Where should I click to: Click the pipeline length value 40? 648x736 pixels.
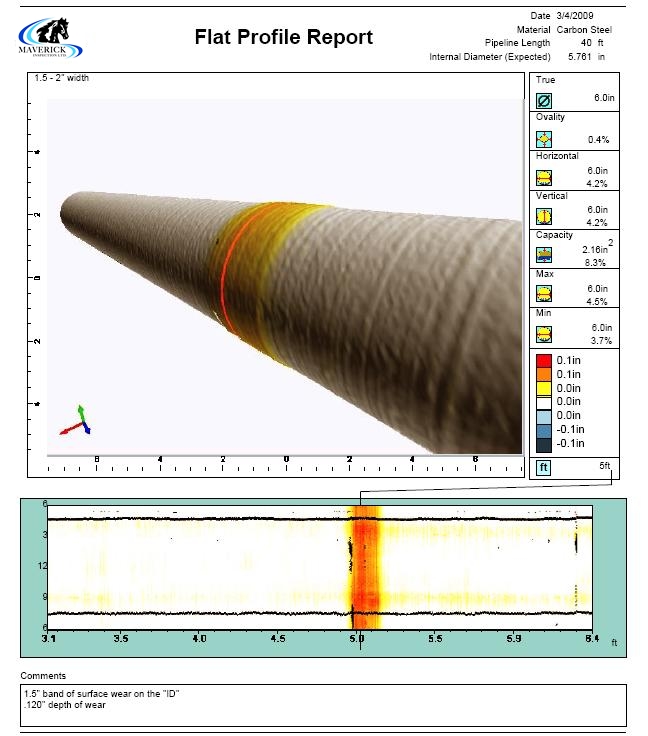(586, 43)
